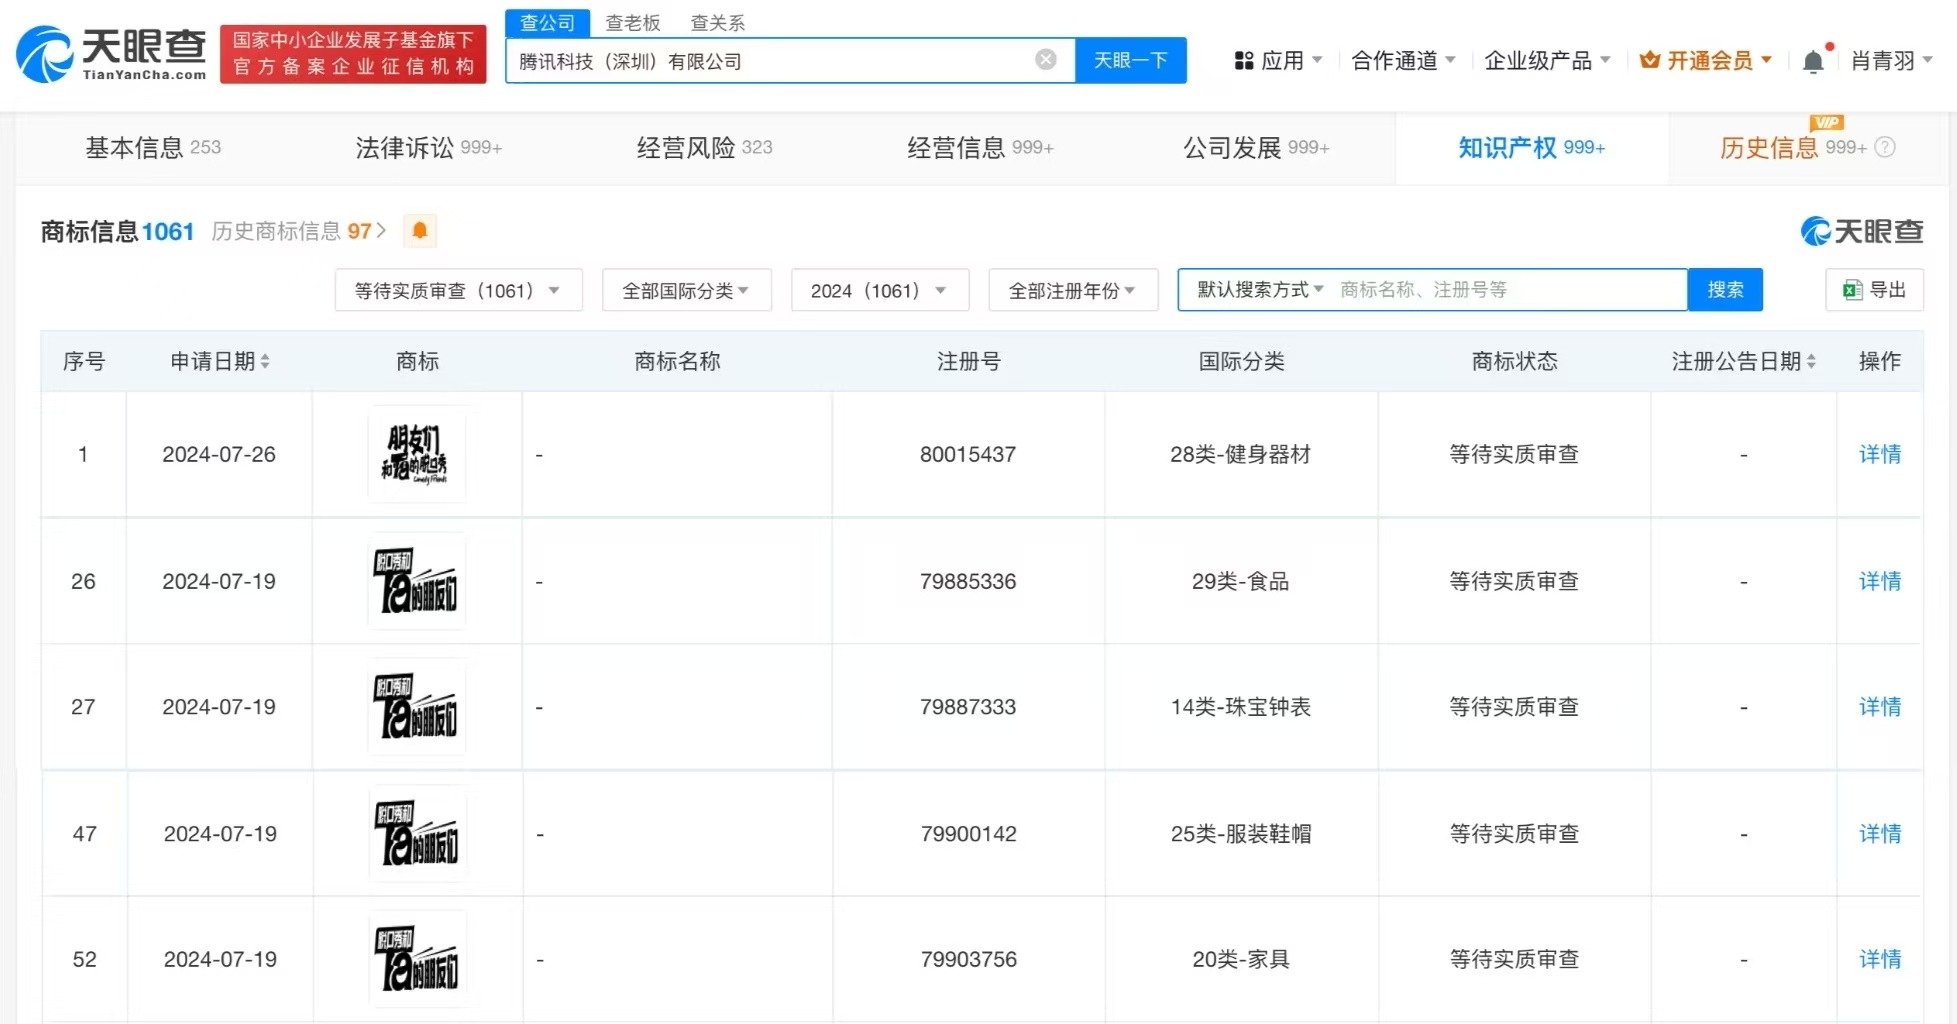Image resolution: width=1957 pixels, height=1024 pixels.
Task: Click the help question mark next to 历史信息
Action: pyautogui.click(x=1886, y=147)
